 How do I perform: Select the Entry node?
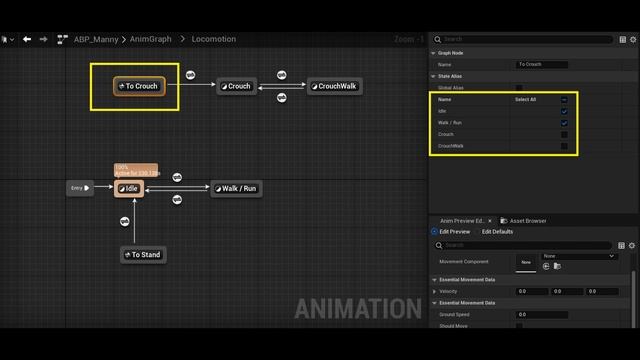pyautogui.click(x=80, y=188)
